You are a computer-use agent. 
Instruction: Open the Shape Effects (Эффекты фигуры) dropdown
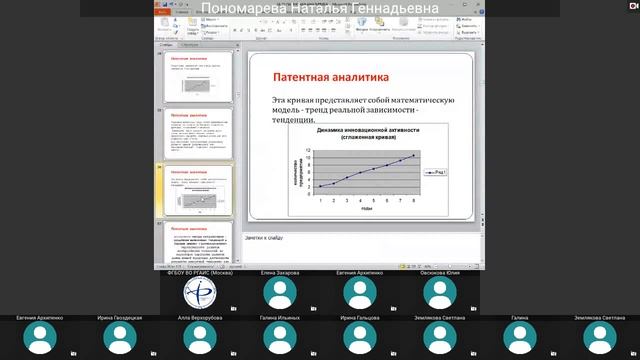[433, 32]
